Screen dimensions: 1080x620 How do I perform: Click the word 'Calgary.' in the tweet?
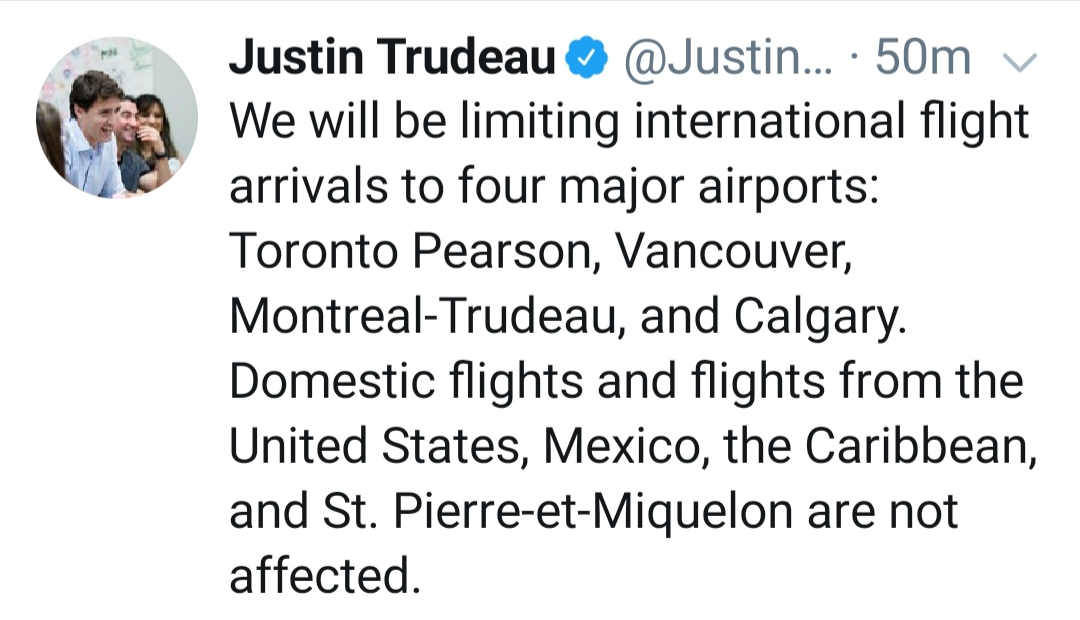tap(820, 318)
